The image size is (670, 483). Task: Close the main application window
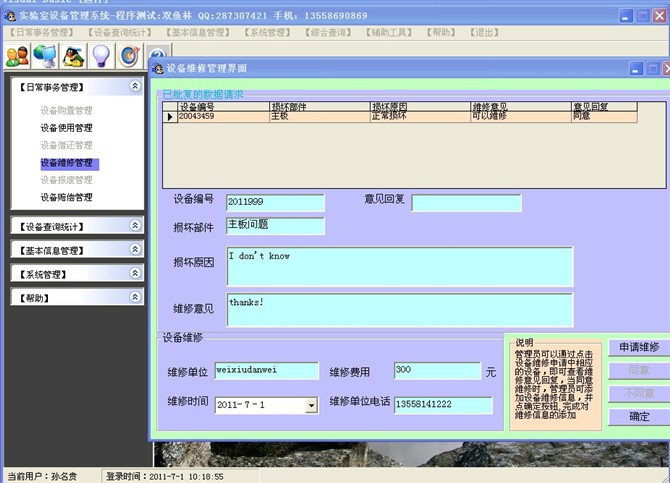(x=660, y=16)
